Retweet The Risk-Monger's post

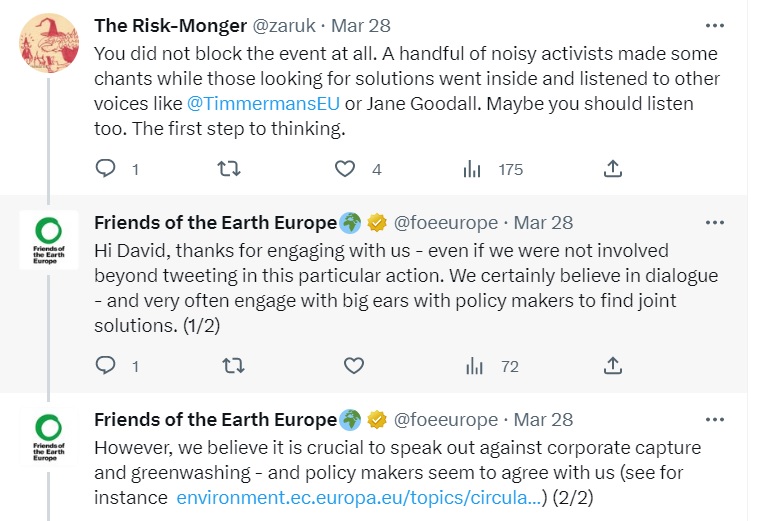pos(229,169)
